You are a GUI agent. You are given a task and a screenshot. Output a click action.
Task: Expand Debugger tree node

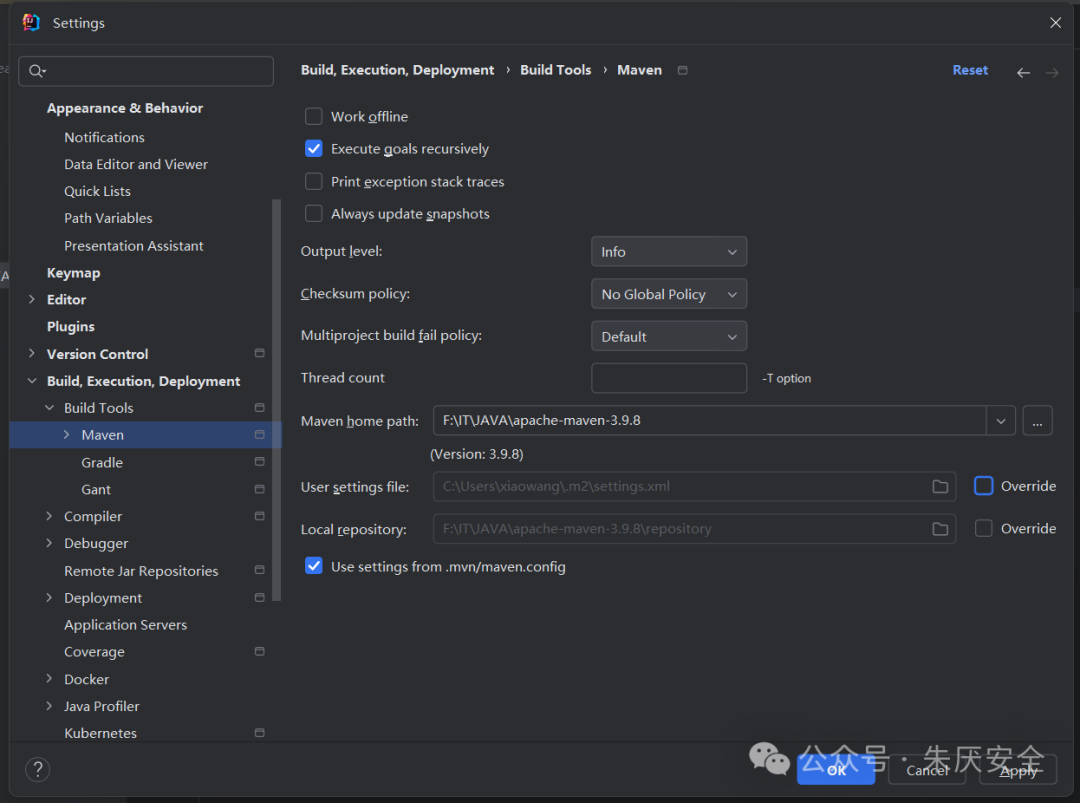(49, 543)
